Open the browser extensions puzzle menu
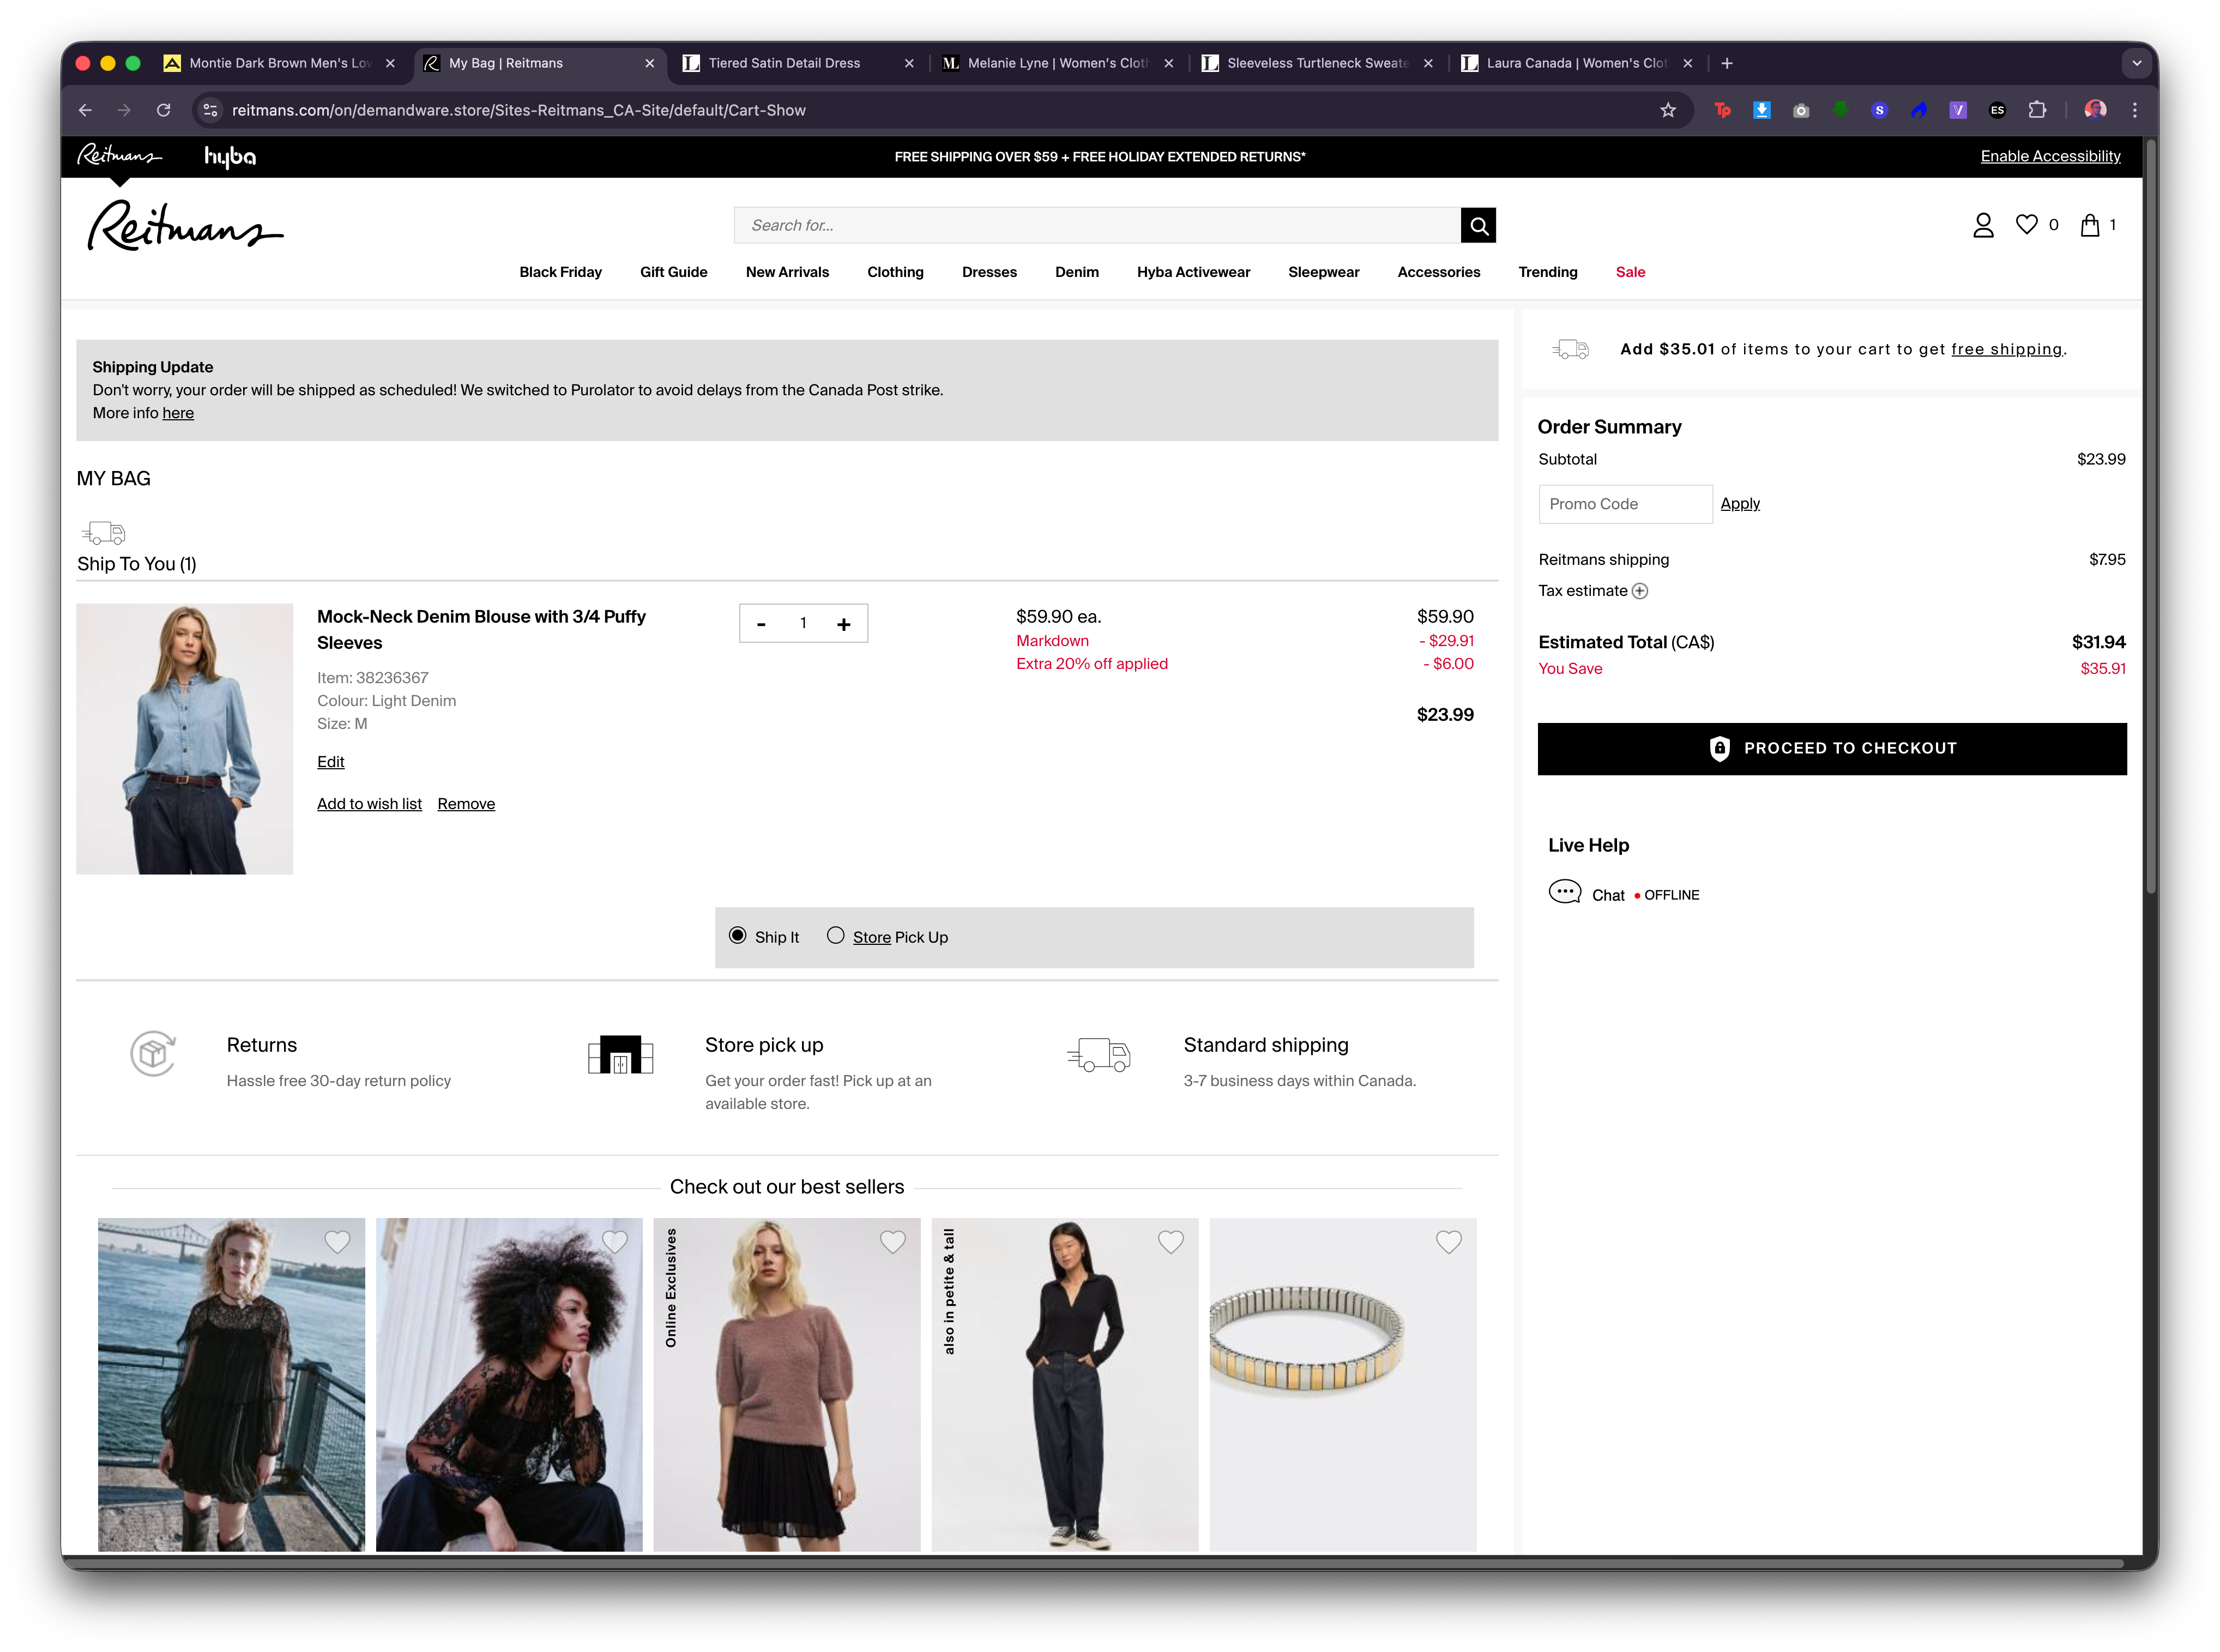Image resolution: width=2220 pixels, height=1652 pixels. [x=2036, y=110]
